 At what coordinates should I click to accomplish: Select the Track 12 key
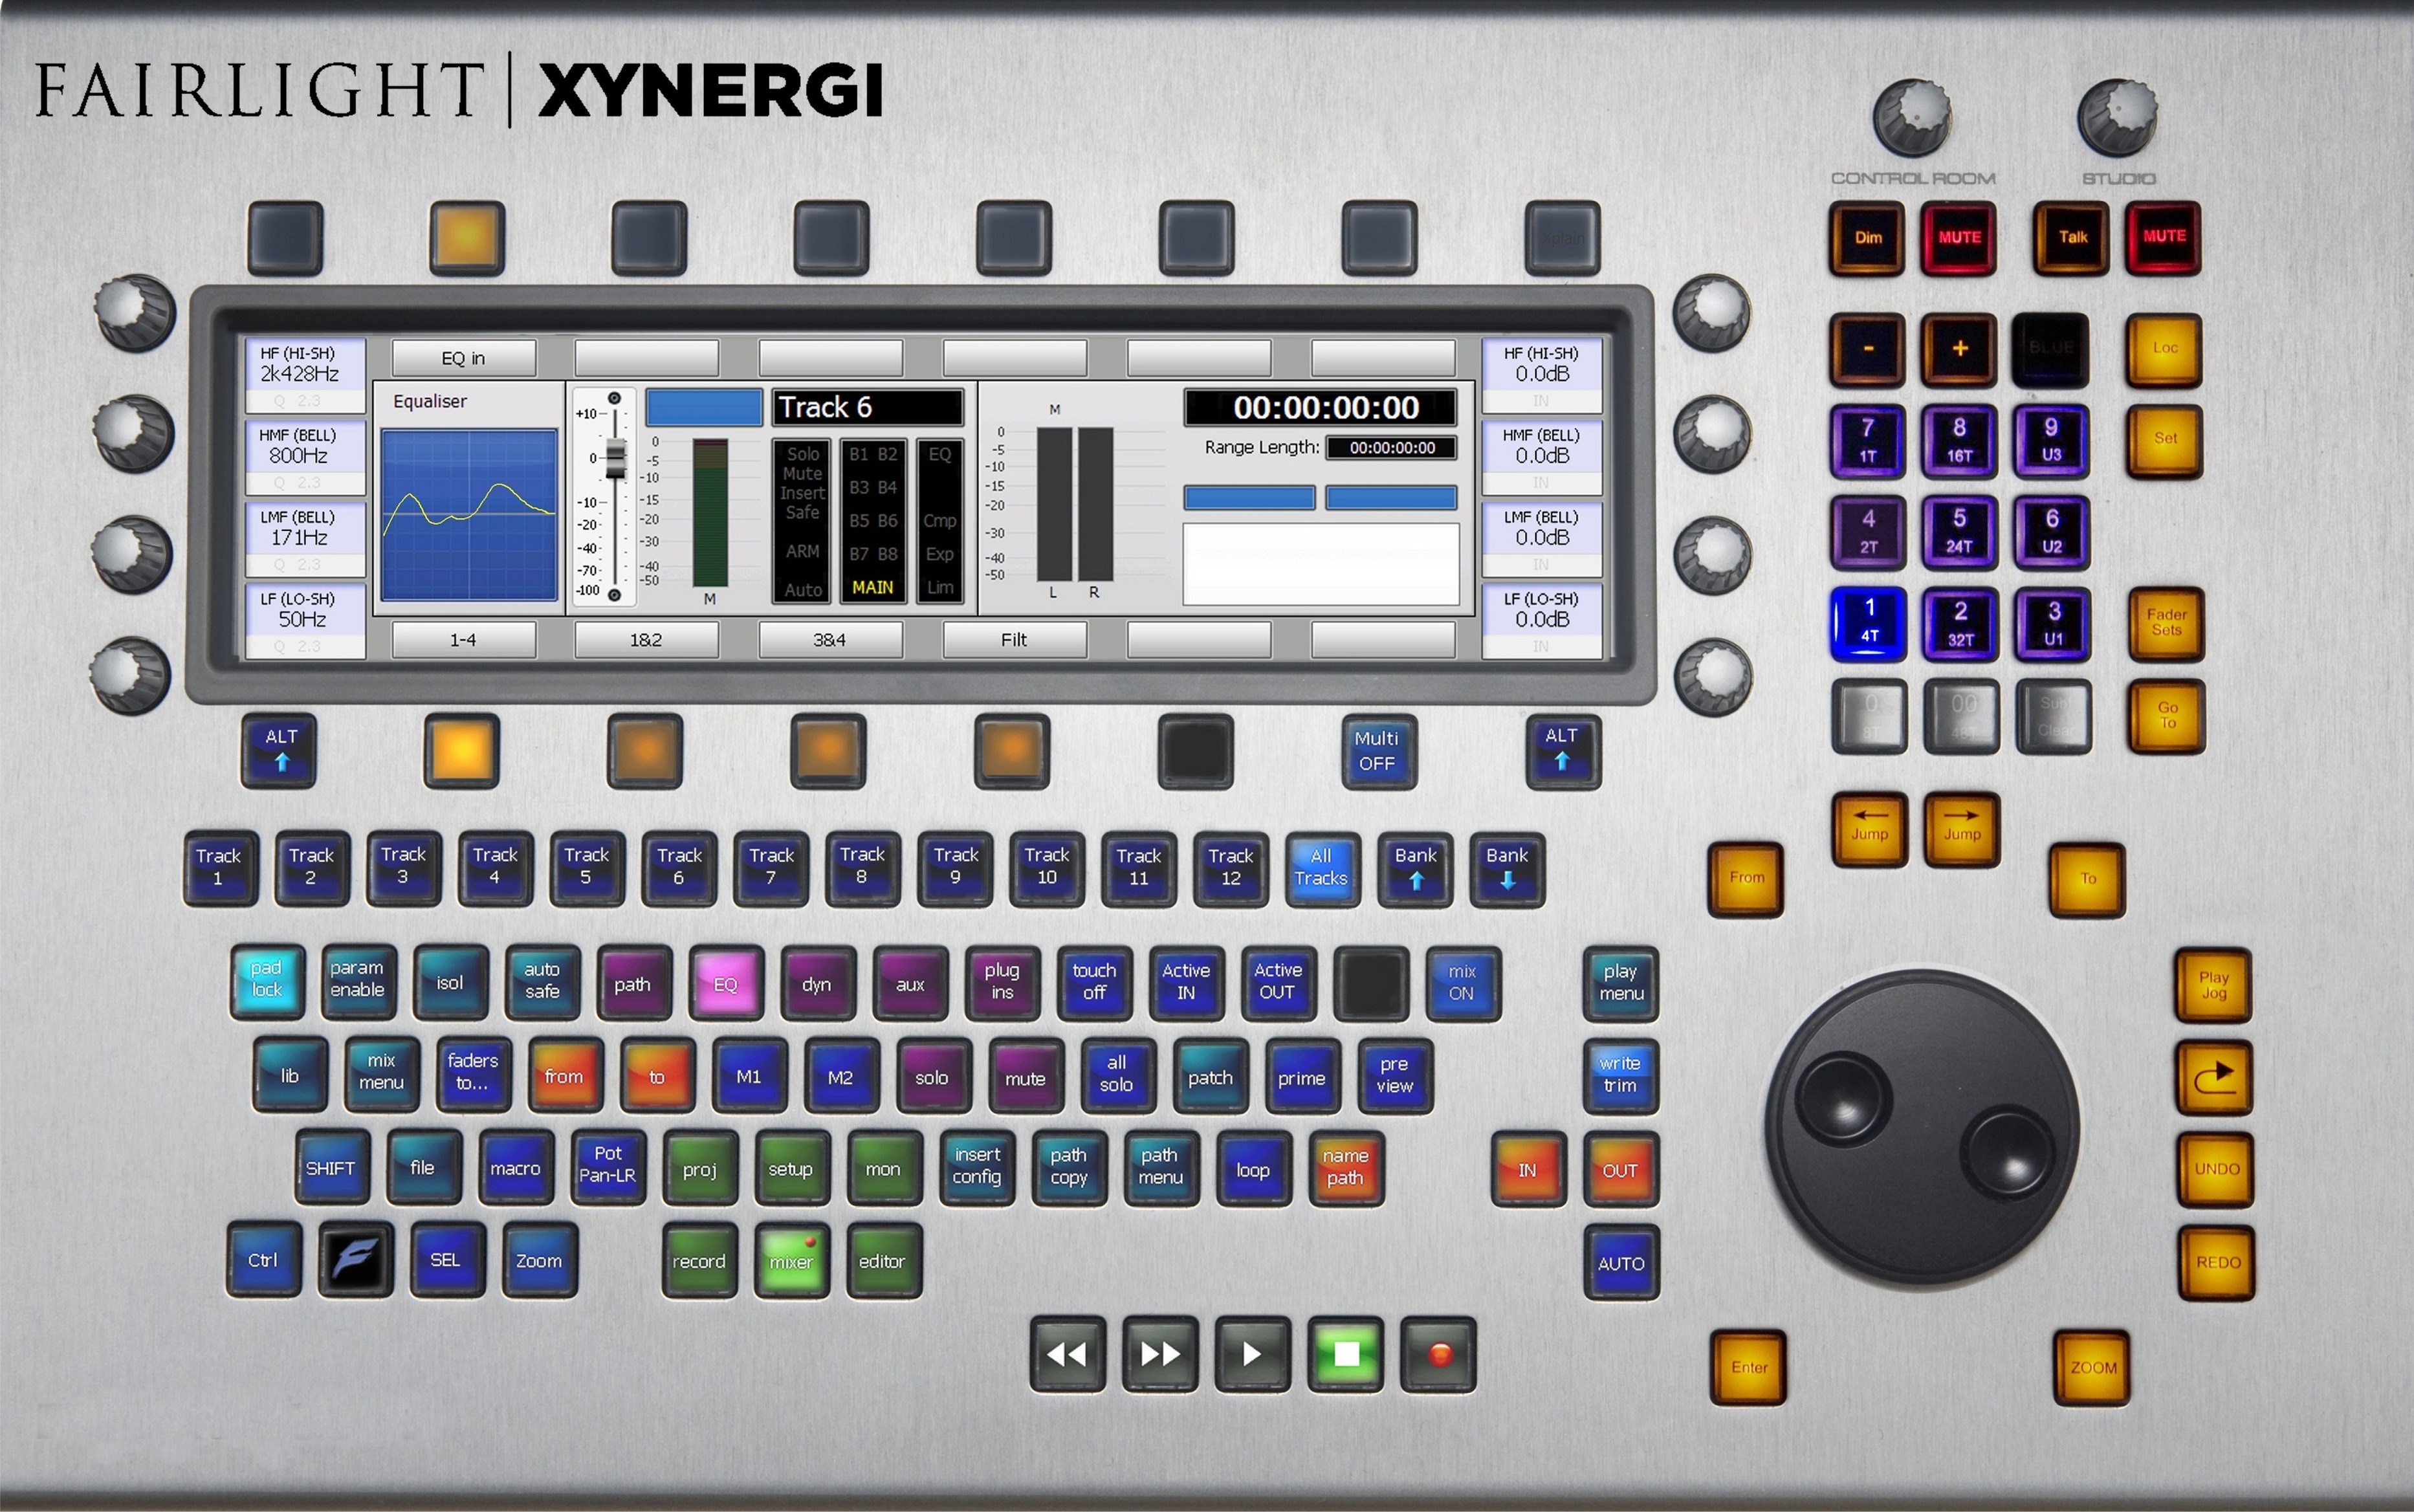[1231, 869]
